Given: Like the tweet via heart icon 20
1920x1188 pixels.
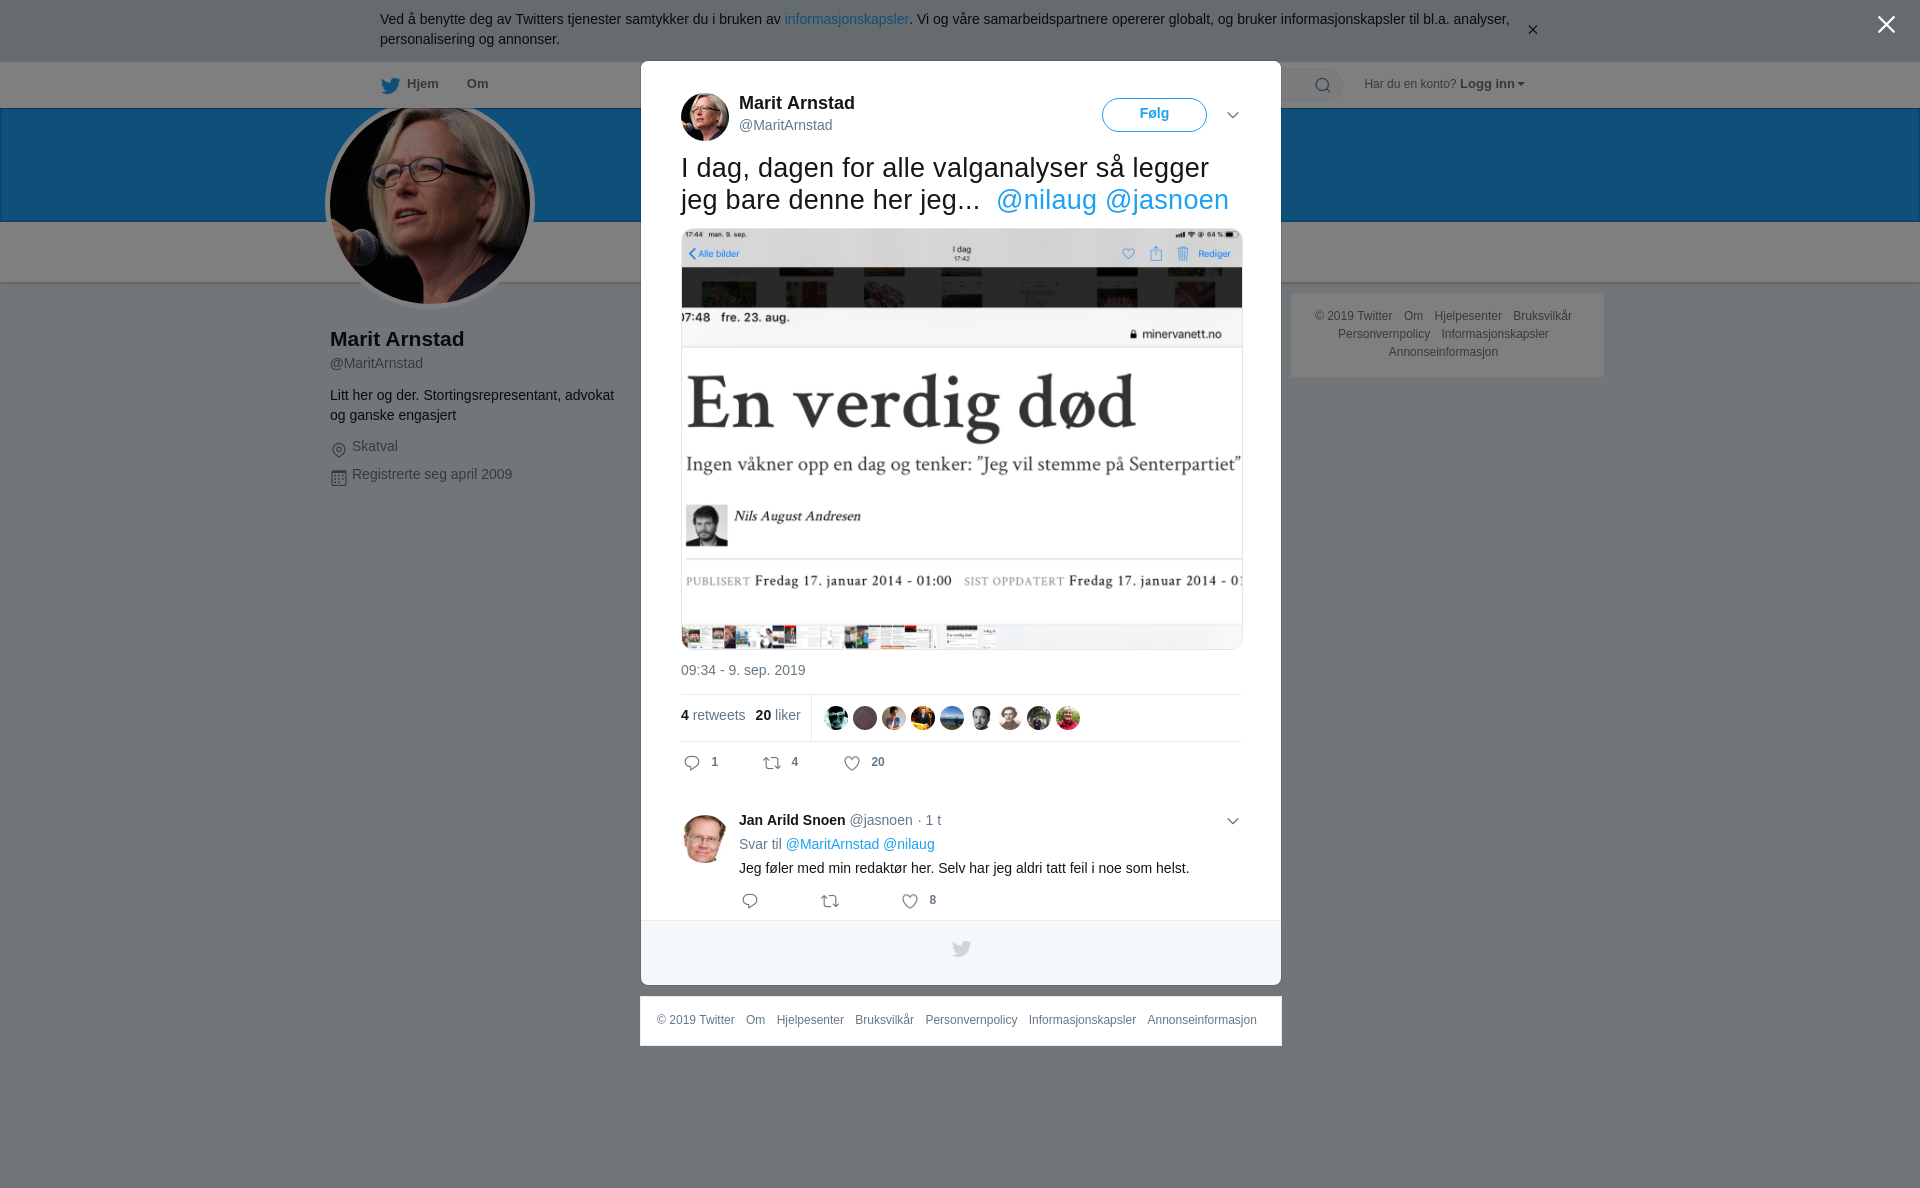Looking at the screenshot, I should 852,763.
